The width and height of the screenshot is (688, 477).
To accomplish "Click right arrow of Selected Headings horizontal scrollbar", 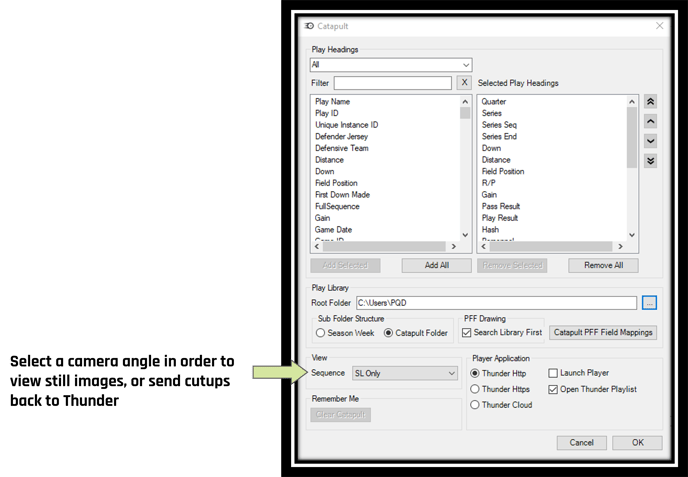I will click(620, 247).
